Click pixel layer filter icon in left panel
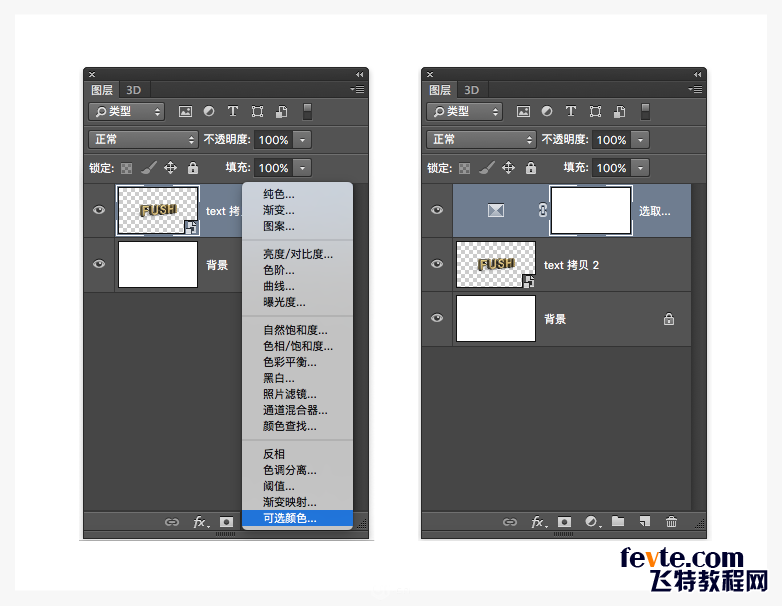 click(x=185, y=112)
